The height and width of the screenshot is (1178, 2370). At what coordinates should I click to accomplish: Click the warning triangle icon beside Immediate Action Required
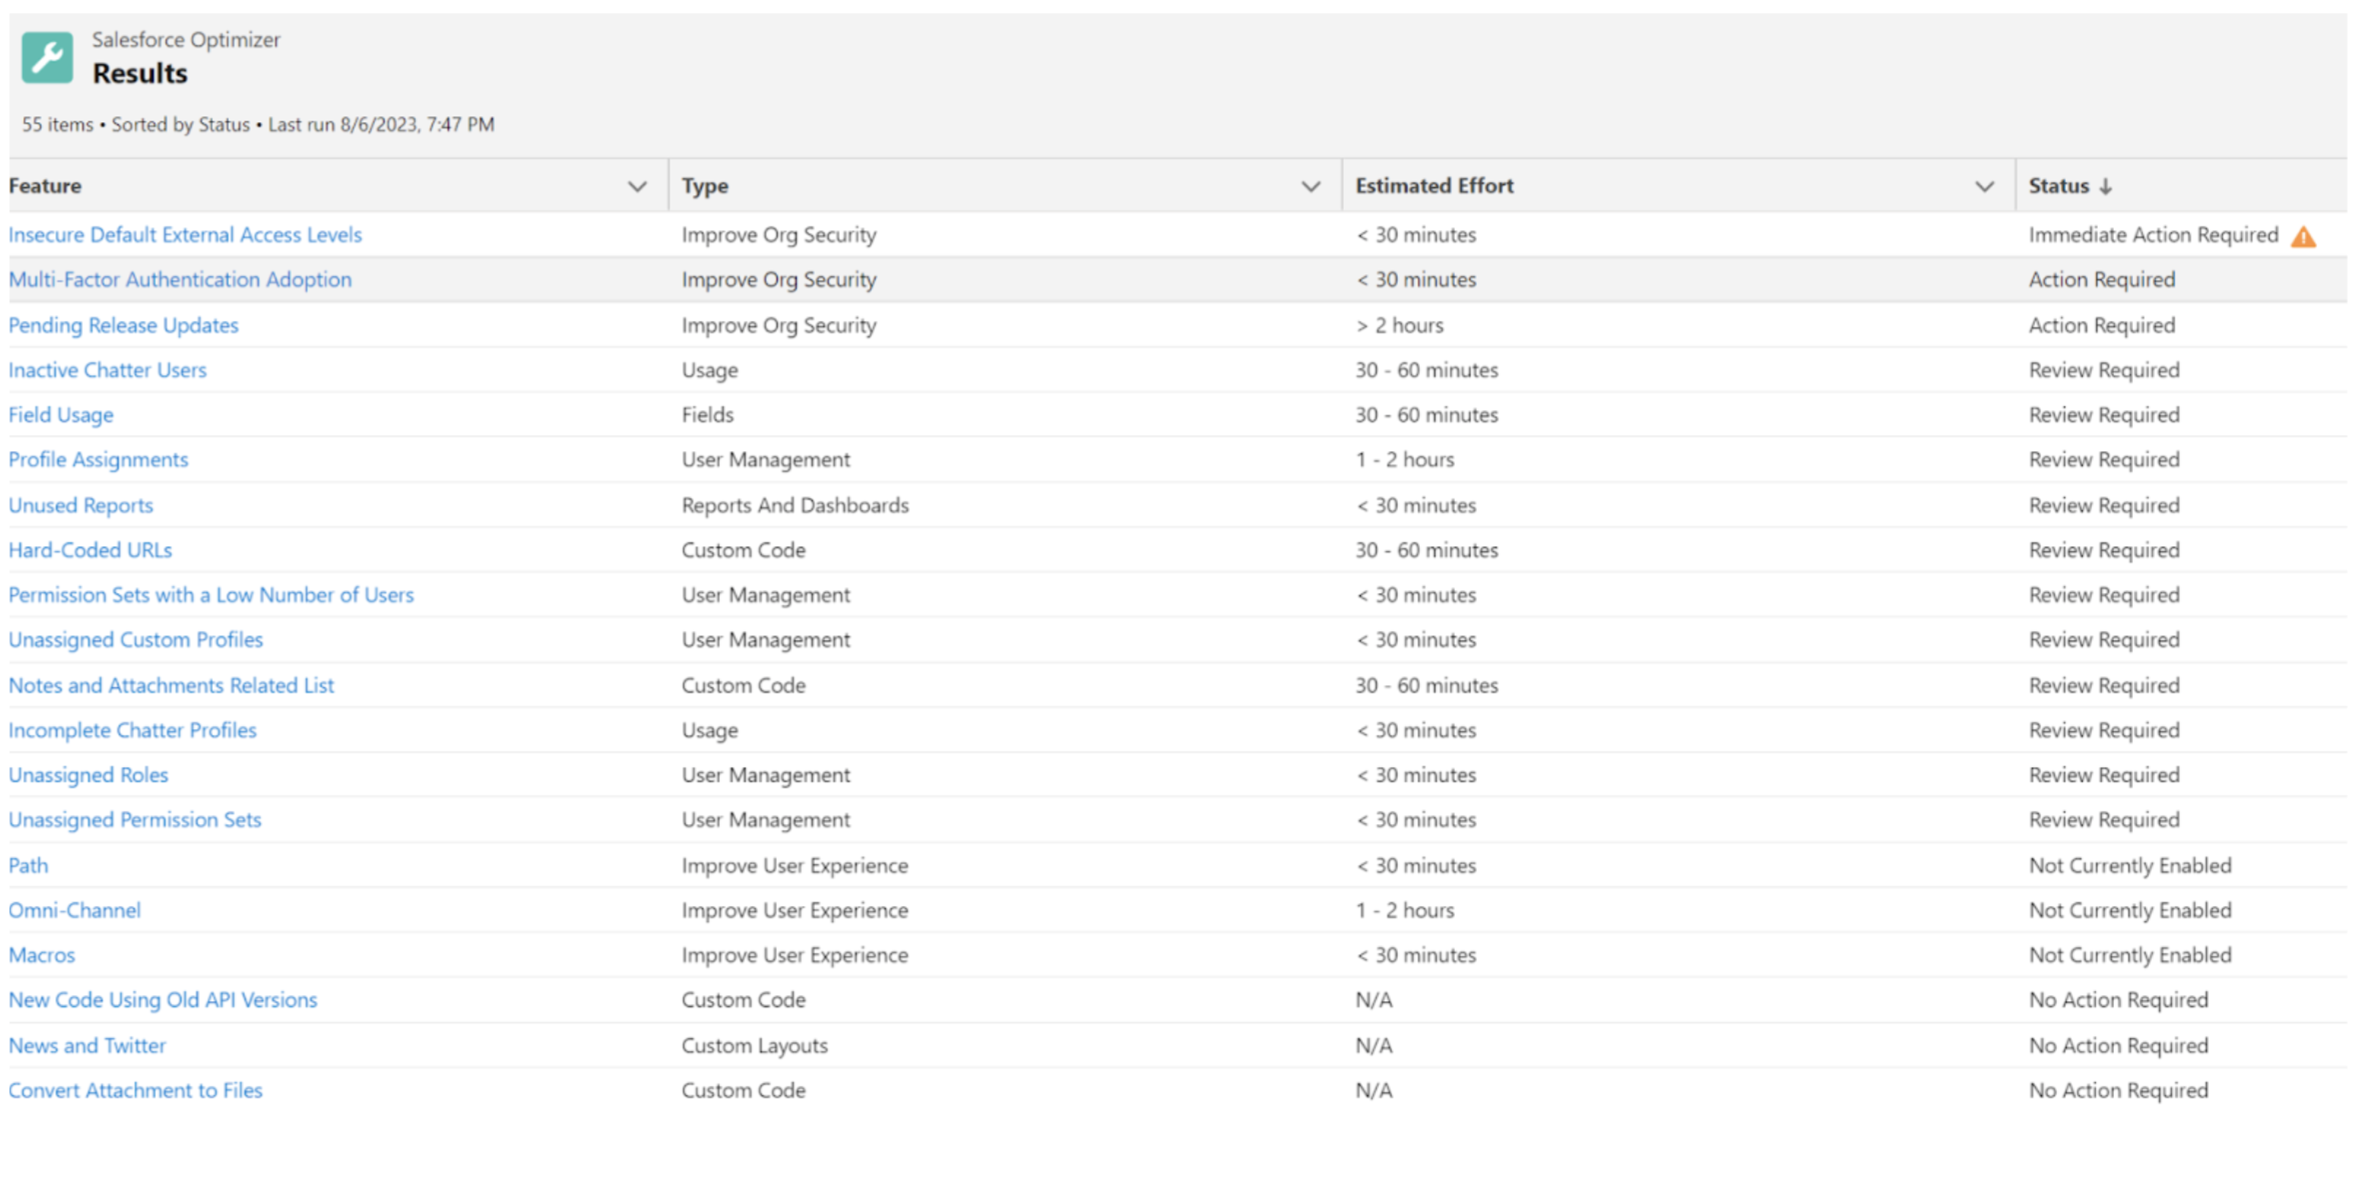[2303, 236]
